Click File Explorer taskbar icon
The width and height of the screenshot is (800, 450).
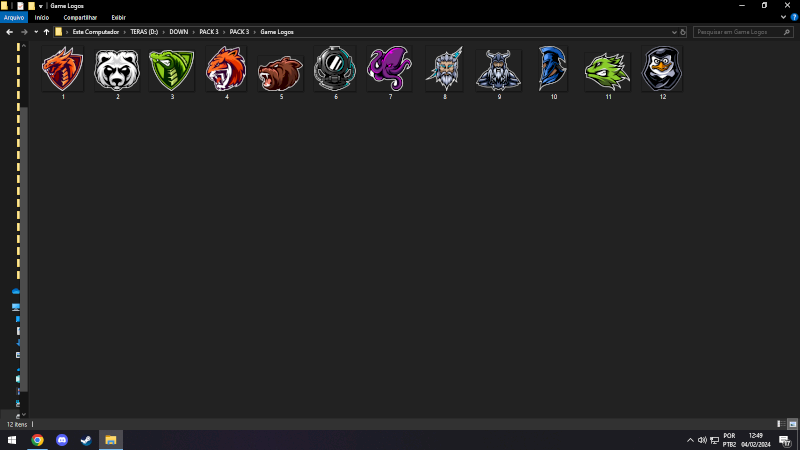click(111, 440)
